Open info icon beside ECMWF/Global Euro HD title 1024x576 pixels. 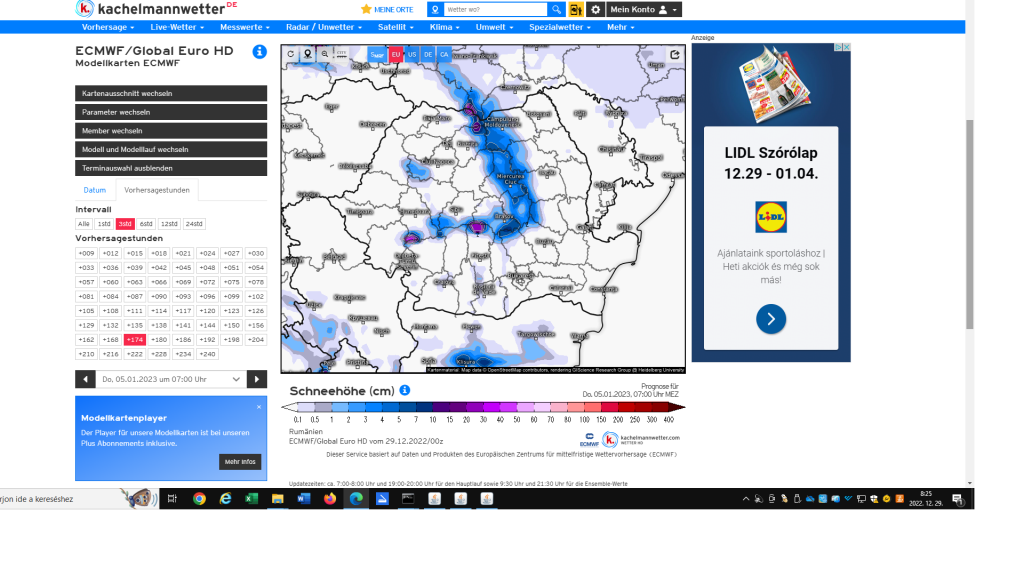click(x=260, y=52)
